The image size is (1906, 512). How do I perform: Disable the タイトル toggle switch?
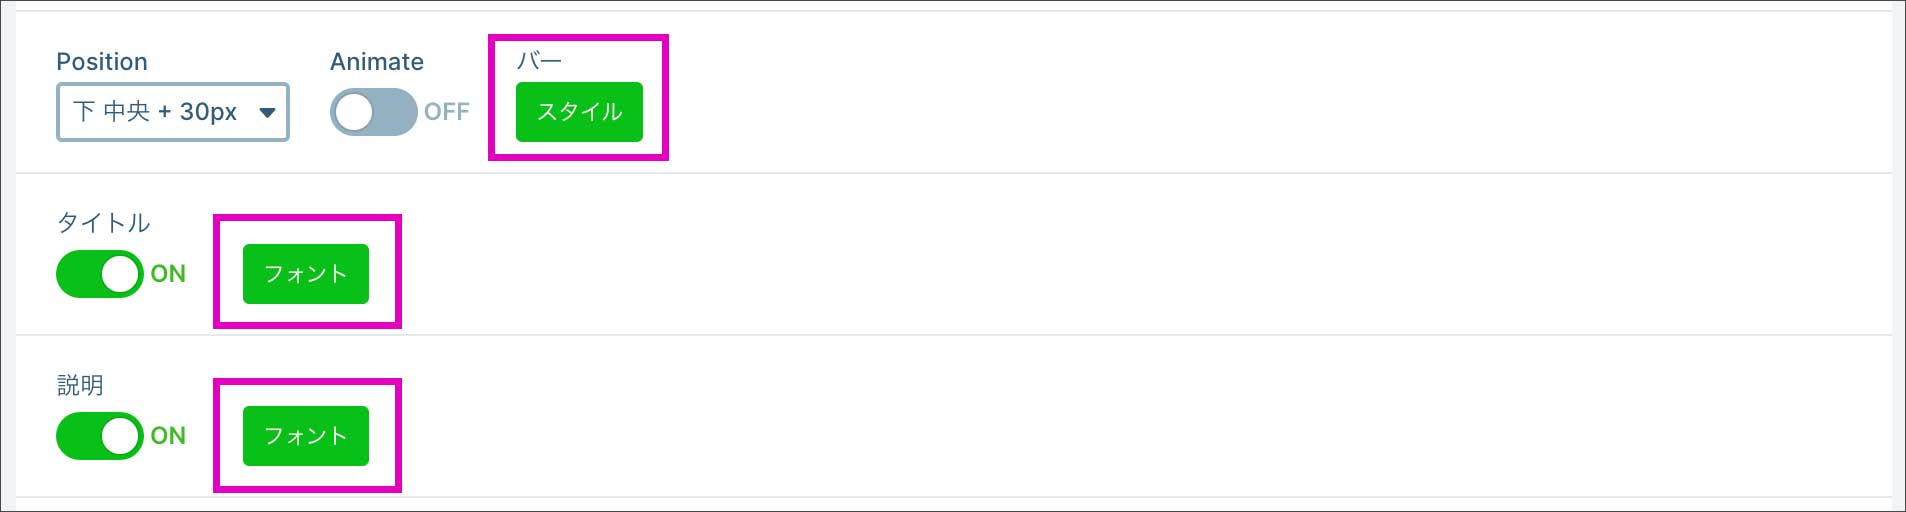coord(99,274)
